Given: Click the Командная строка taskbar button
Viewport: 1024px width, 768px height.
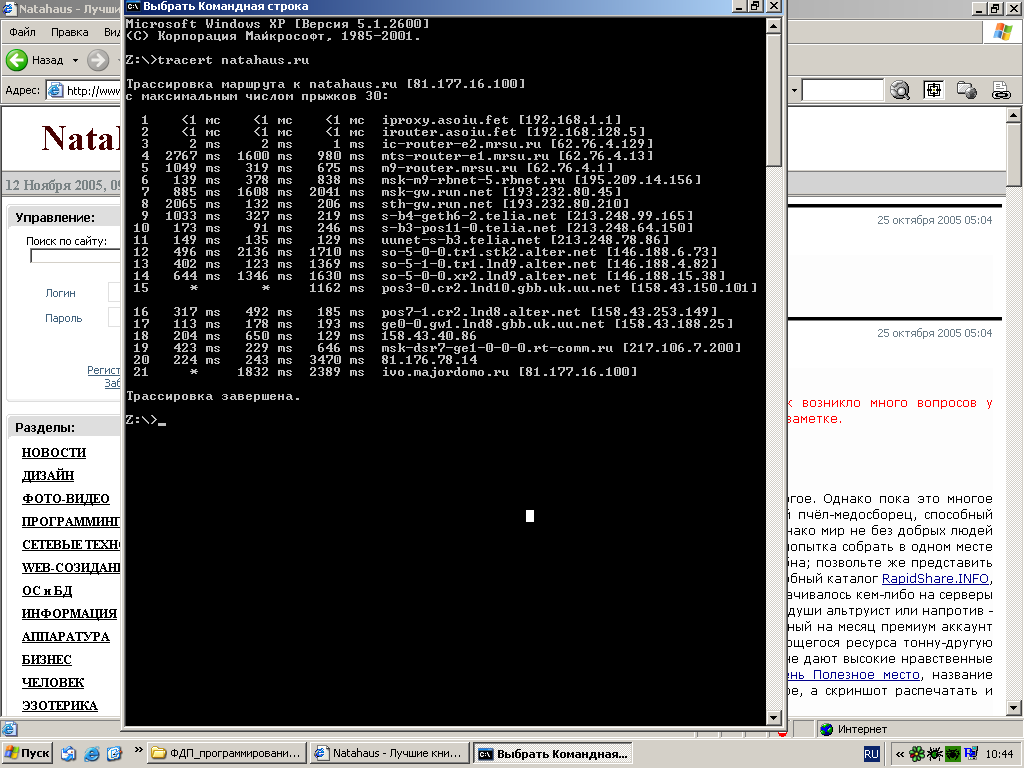Looking at the screenshot, I should coord(552,753).
